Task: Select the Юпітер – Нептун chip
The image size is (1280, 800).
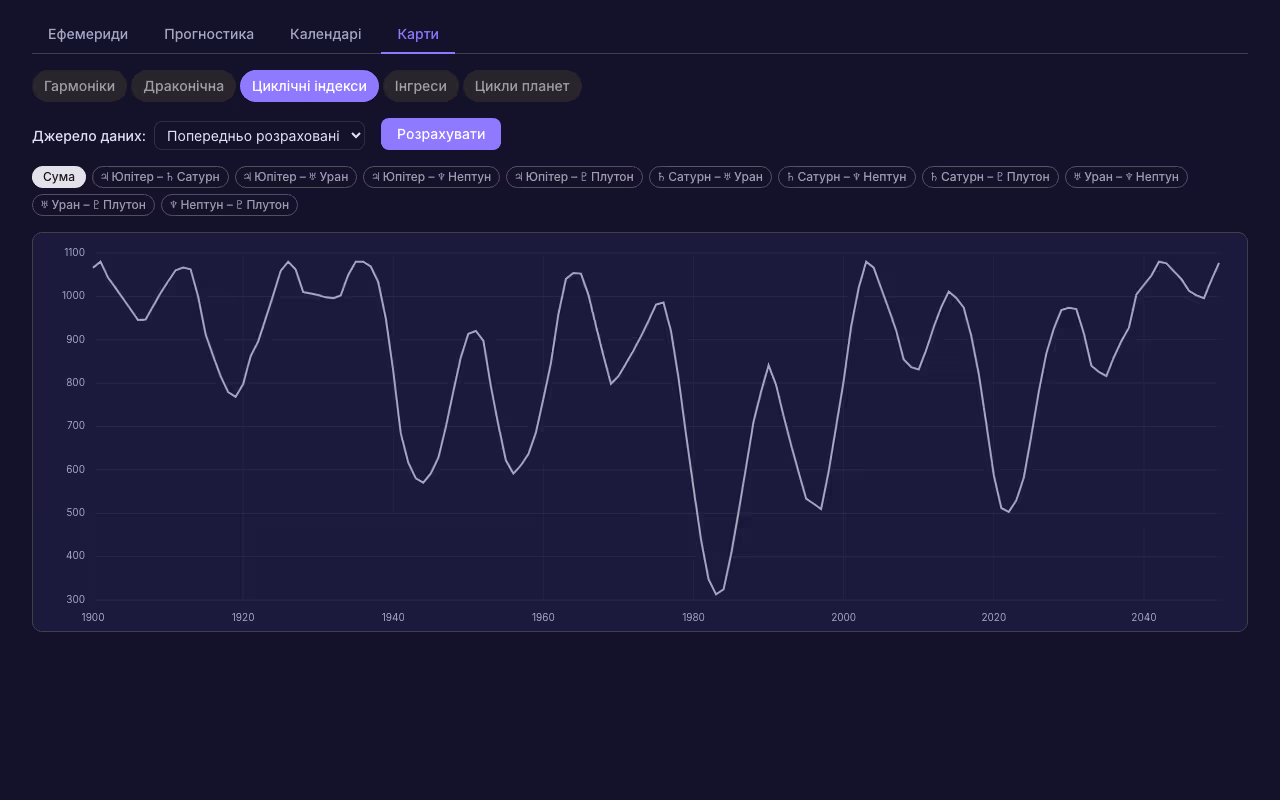Action: coord(431,177)
